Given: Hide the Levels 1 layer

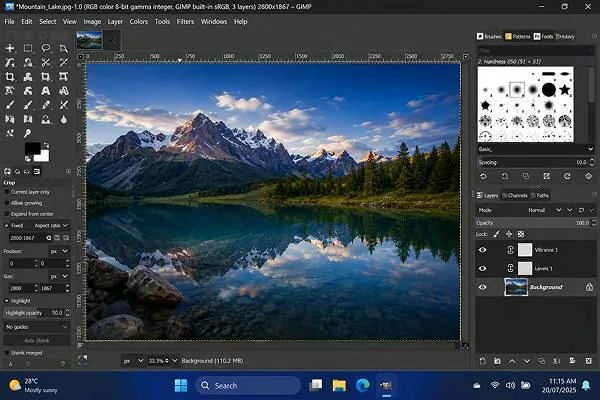Looking at the screenshot, I should 483,269.
